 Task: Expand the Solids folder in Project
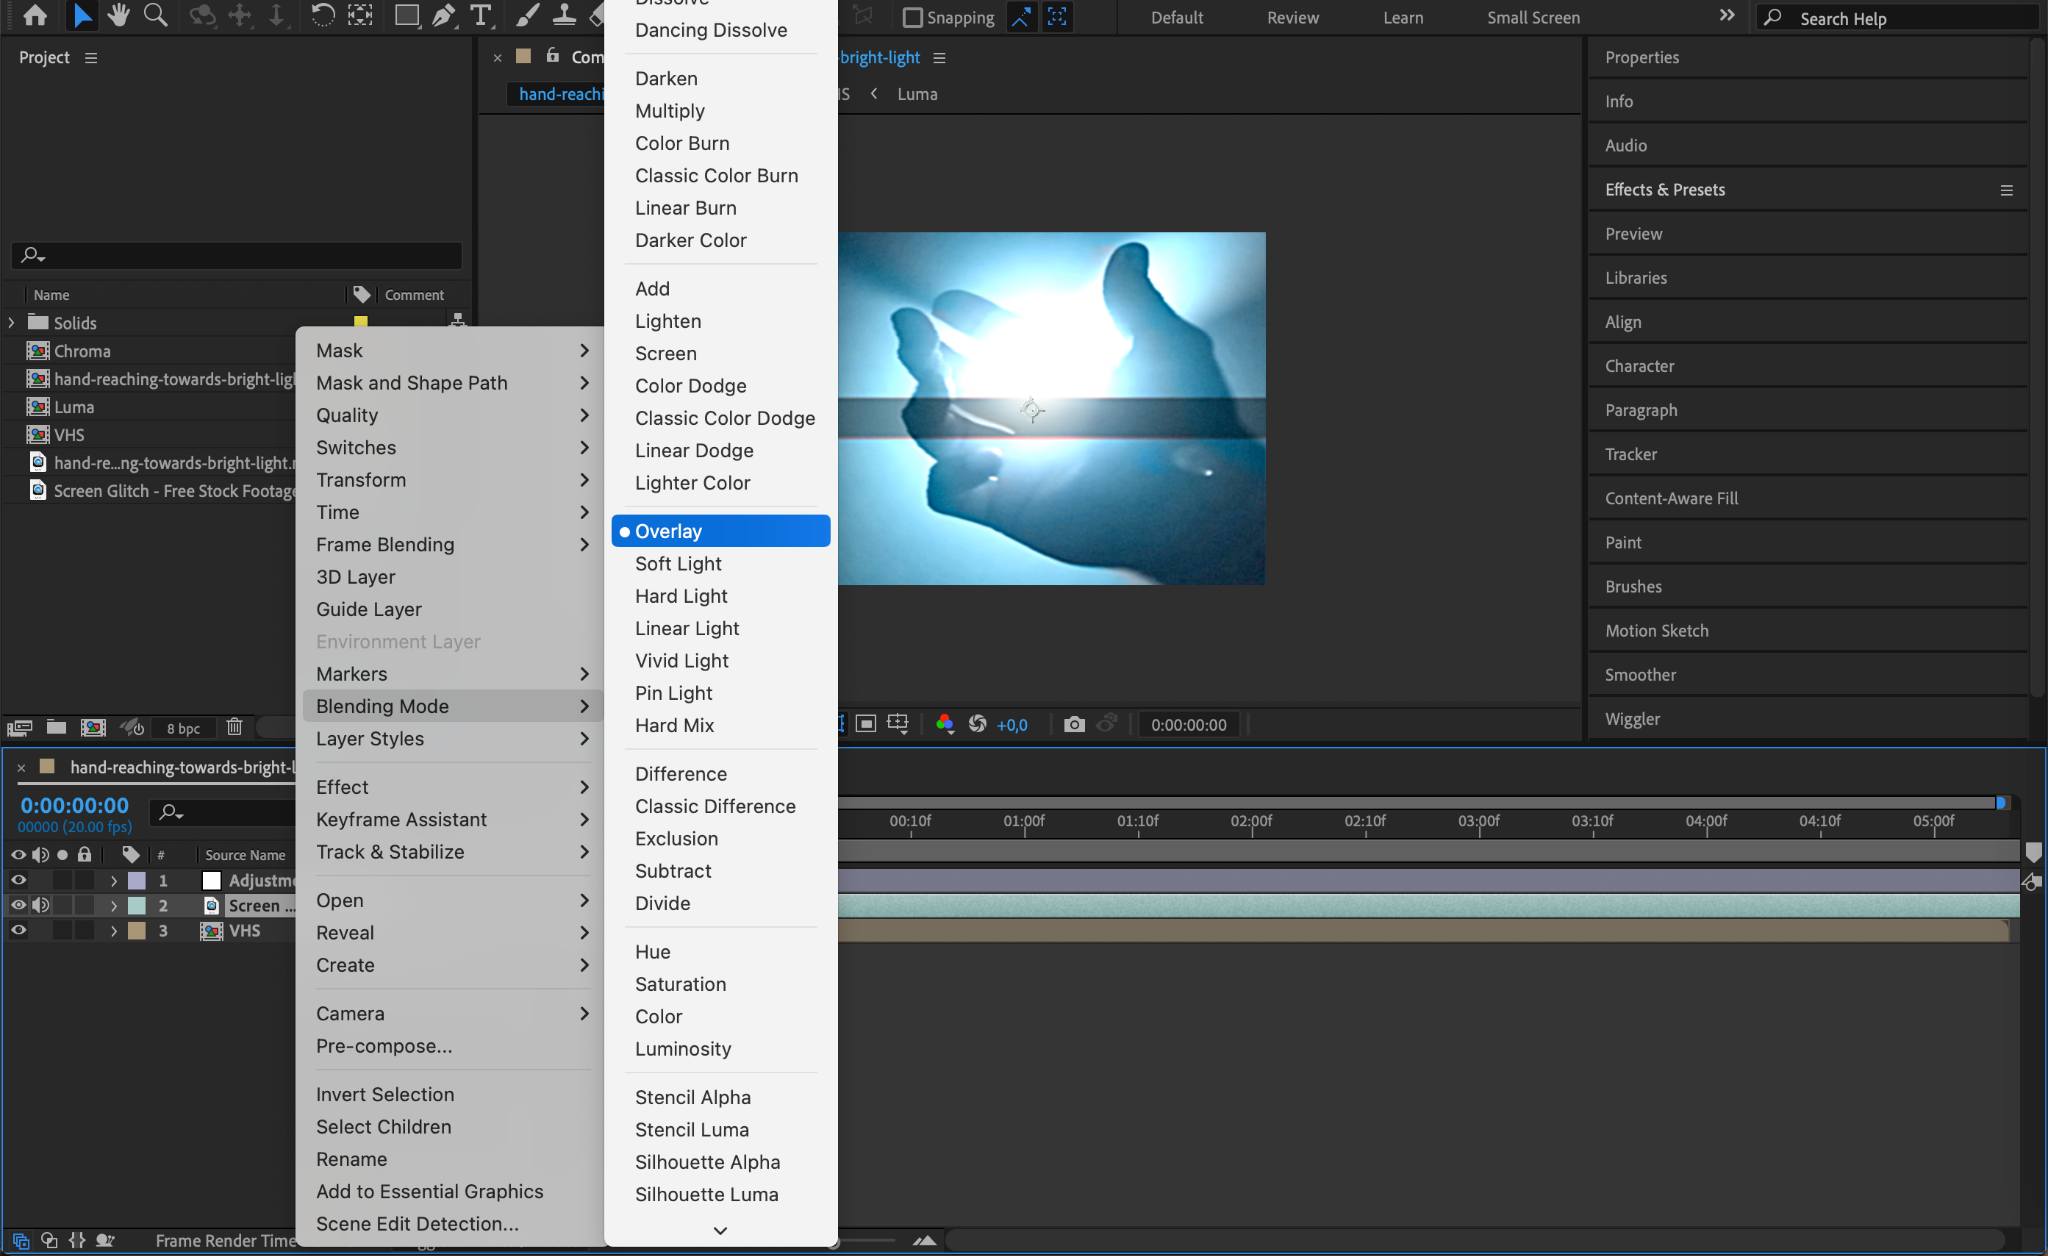[11, 322]
